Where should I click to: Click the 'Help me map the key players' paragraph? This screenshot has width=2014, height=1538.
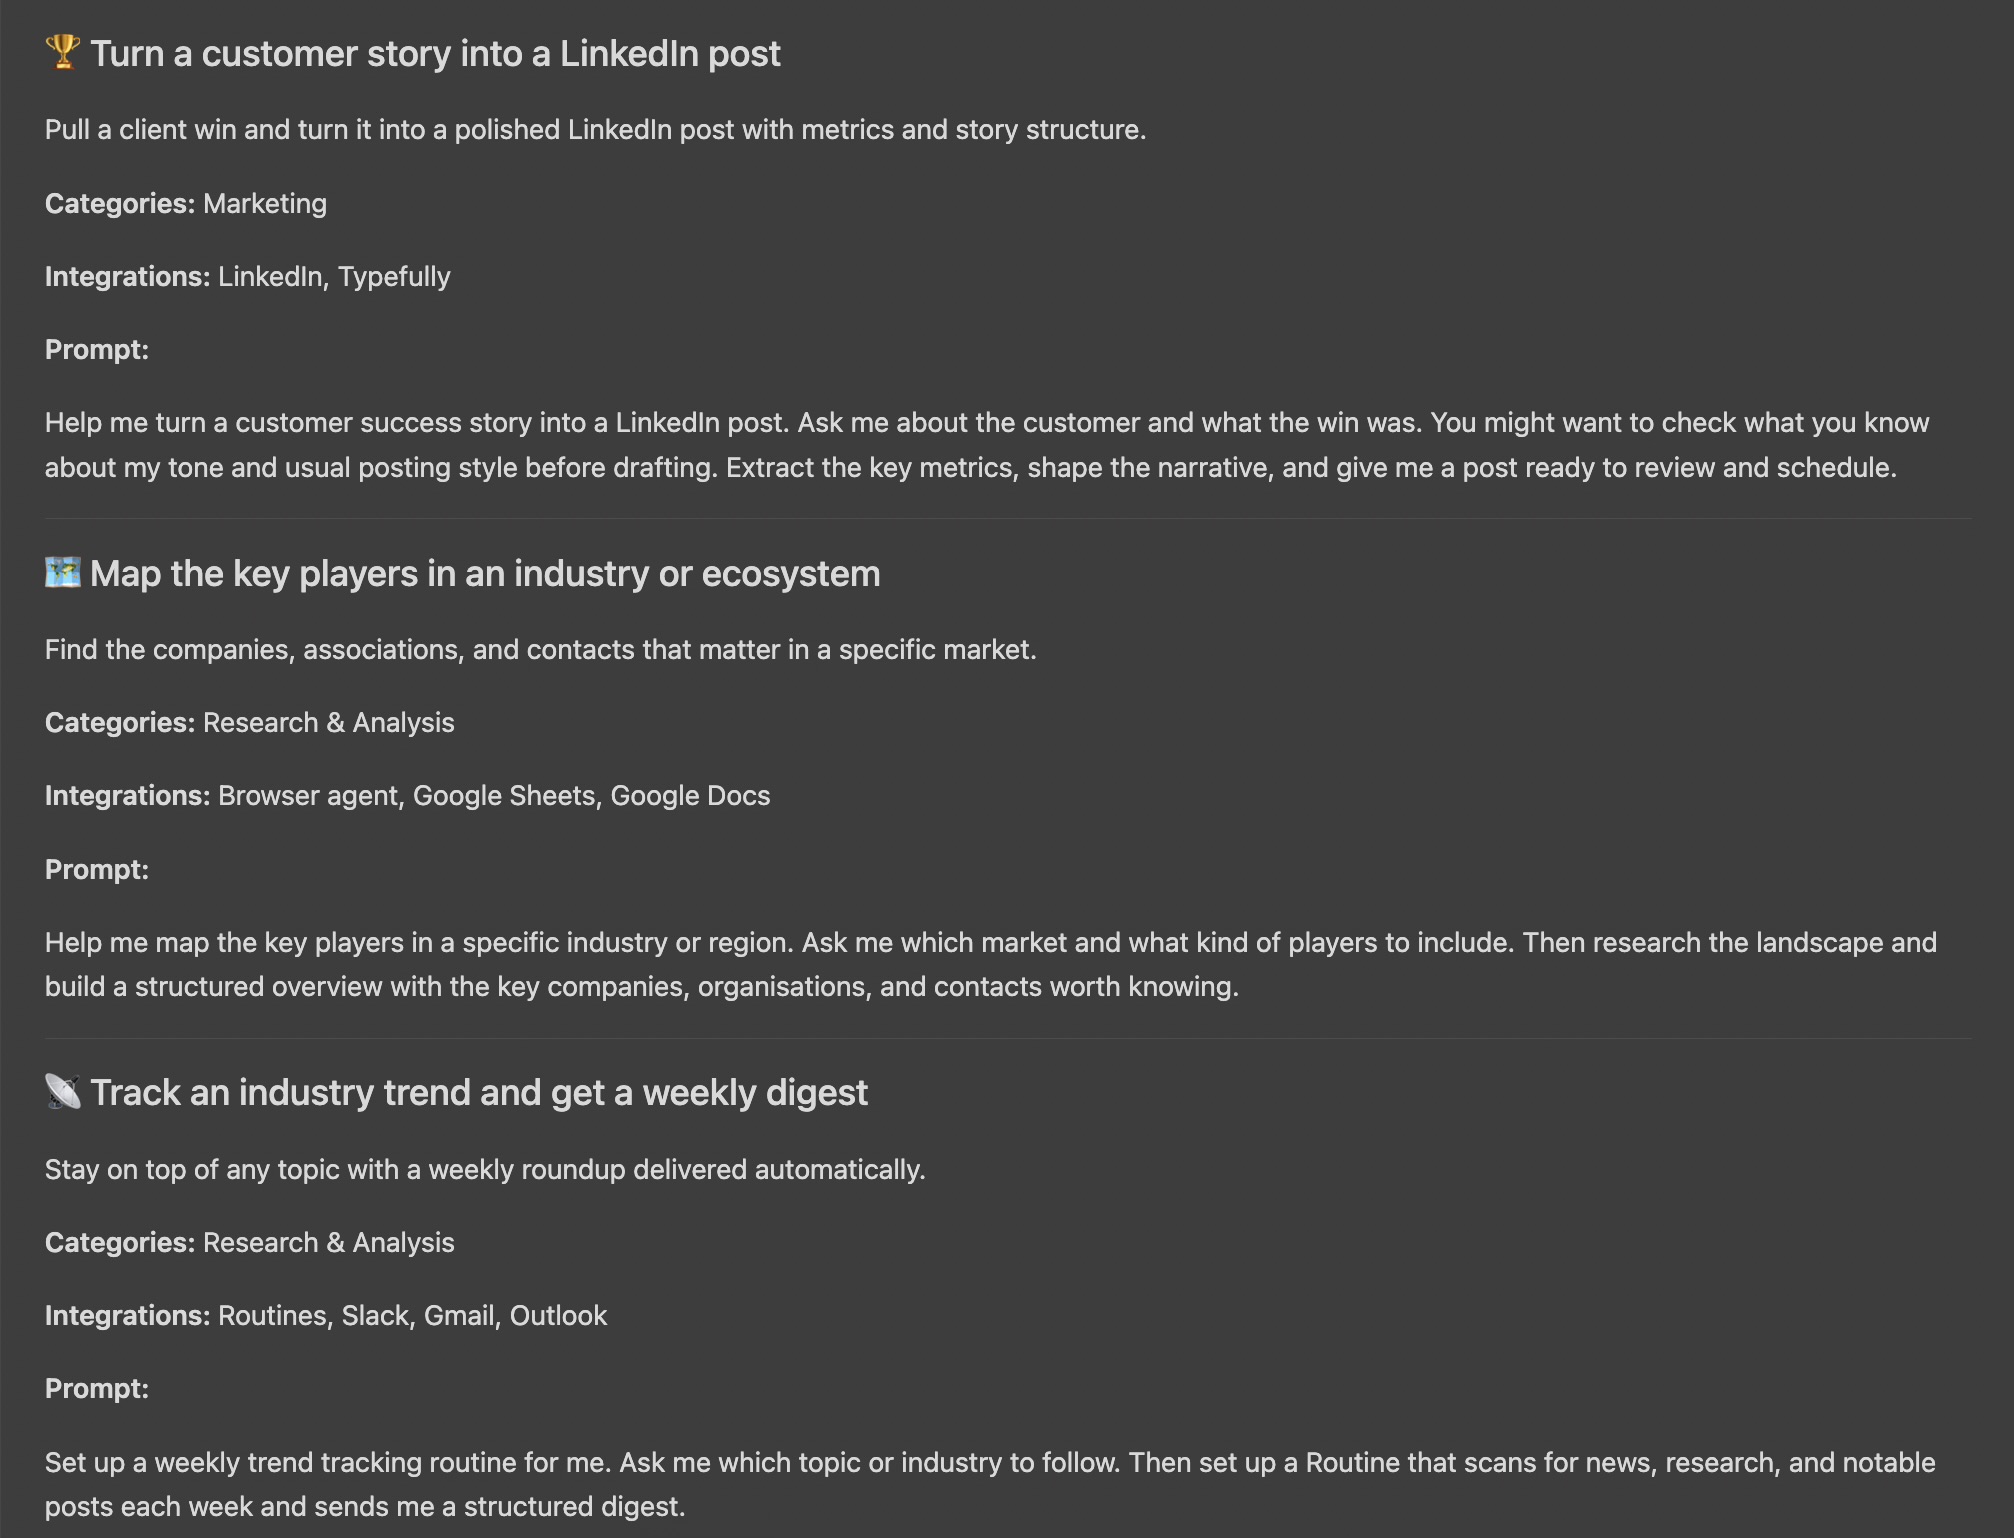[990, 964]
